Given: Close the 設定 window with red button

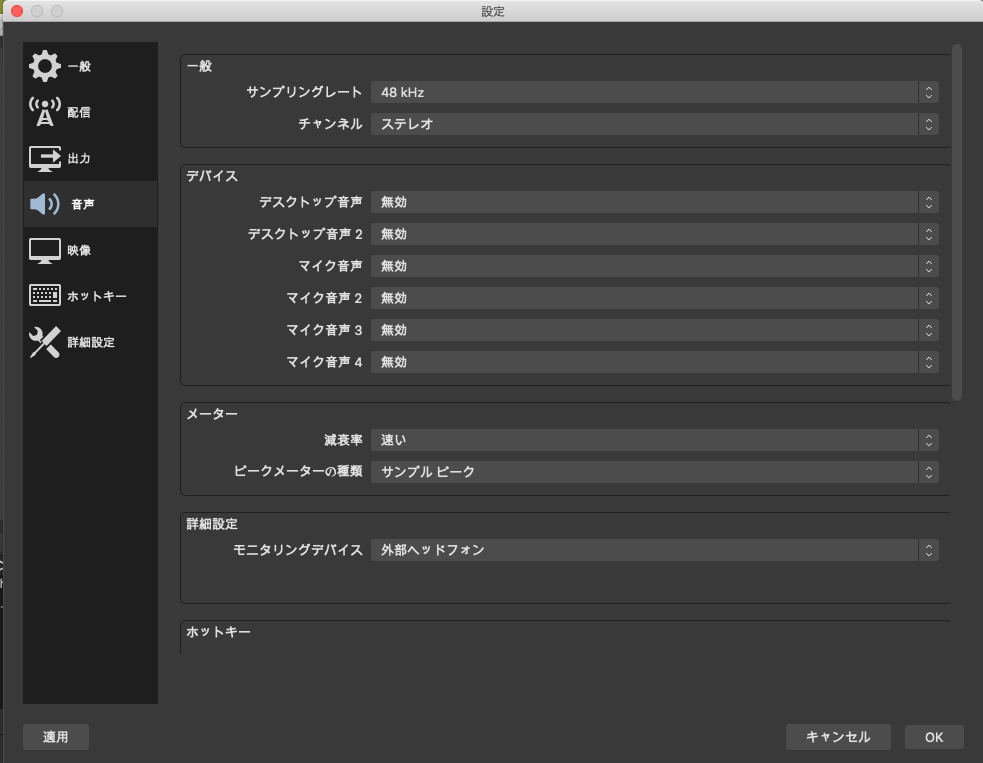Looking at the screenshot, I should pos(17,11).
